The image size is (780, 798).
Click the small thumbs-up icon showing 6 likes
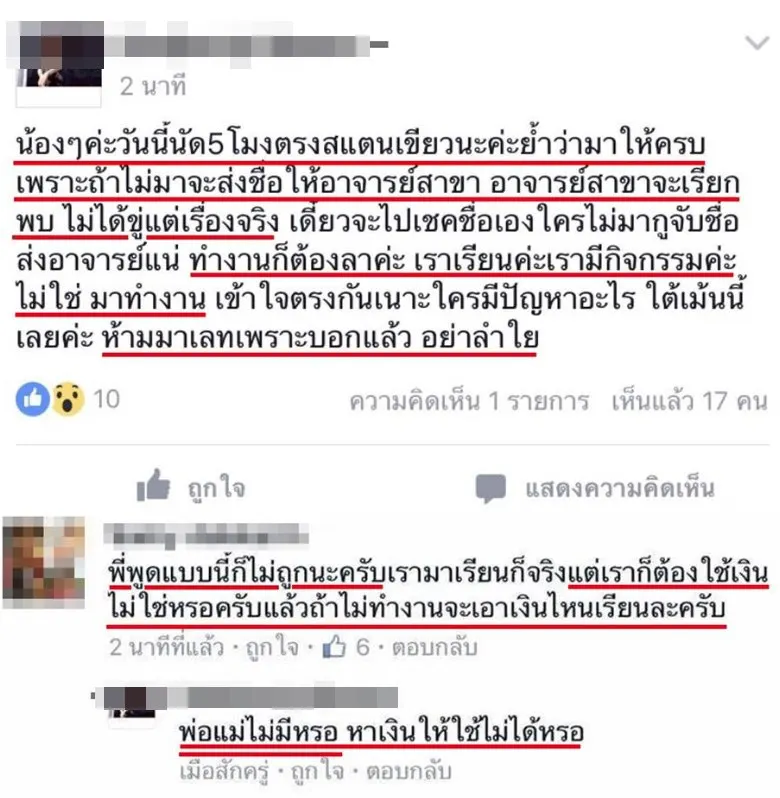tap(334, 647)
